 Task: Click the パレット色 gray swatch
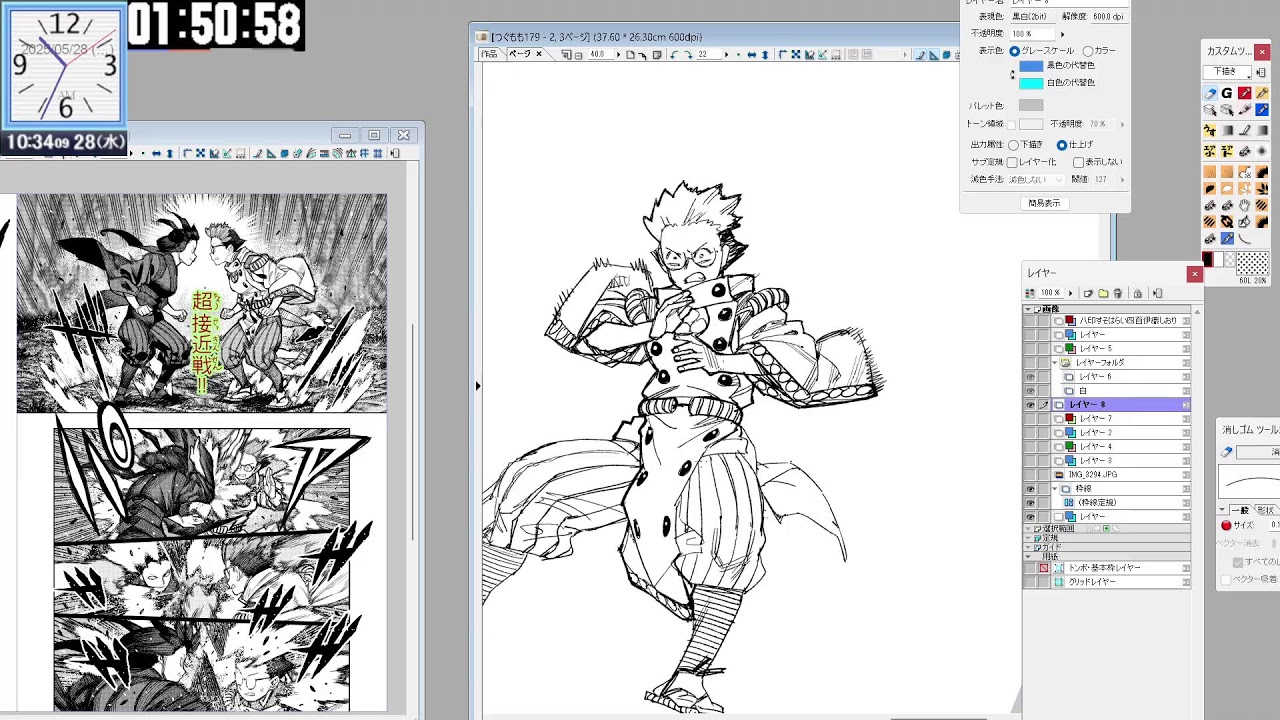tap(1031, 105)
